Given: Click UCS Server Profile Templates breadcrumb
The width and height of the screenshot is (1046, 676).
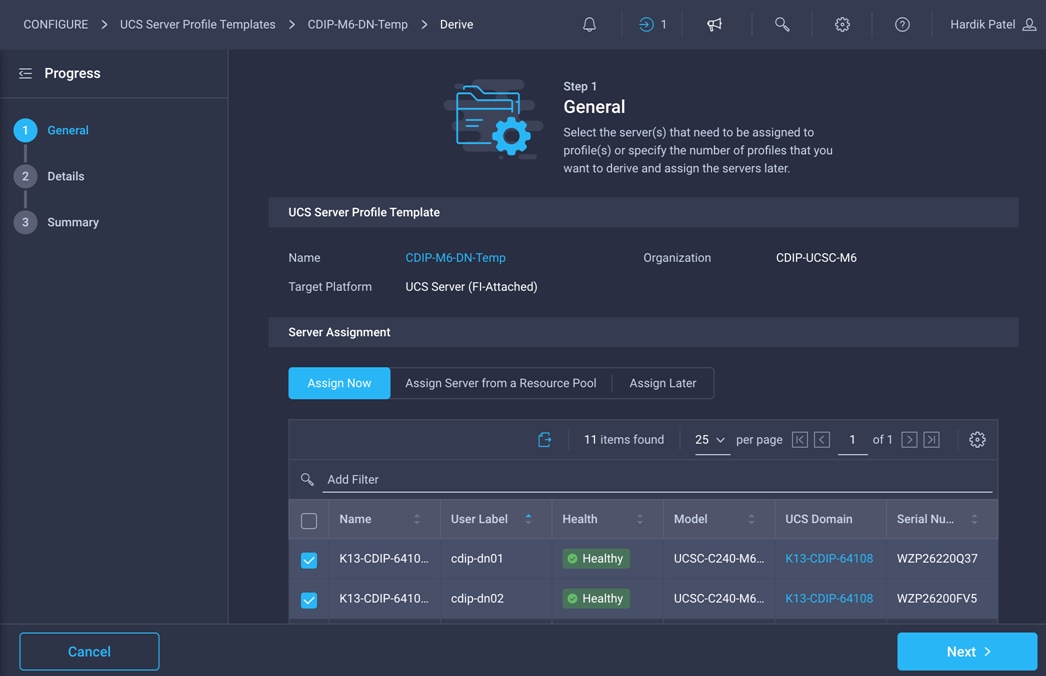Looking at the screenshot, I should click(x=197, y=25).
